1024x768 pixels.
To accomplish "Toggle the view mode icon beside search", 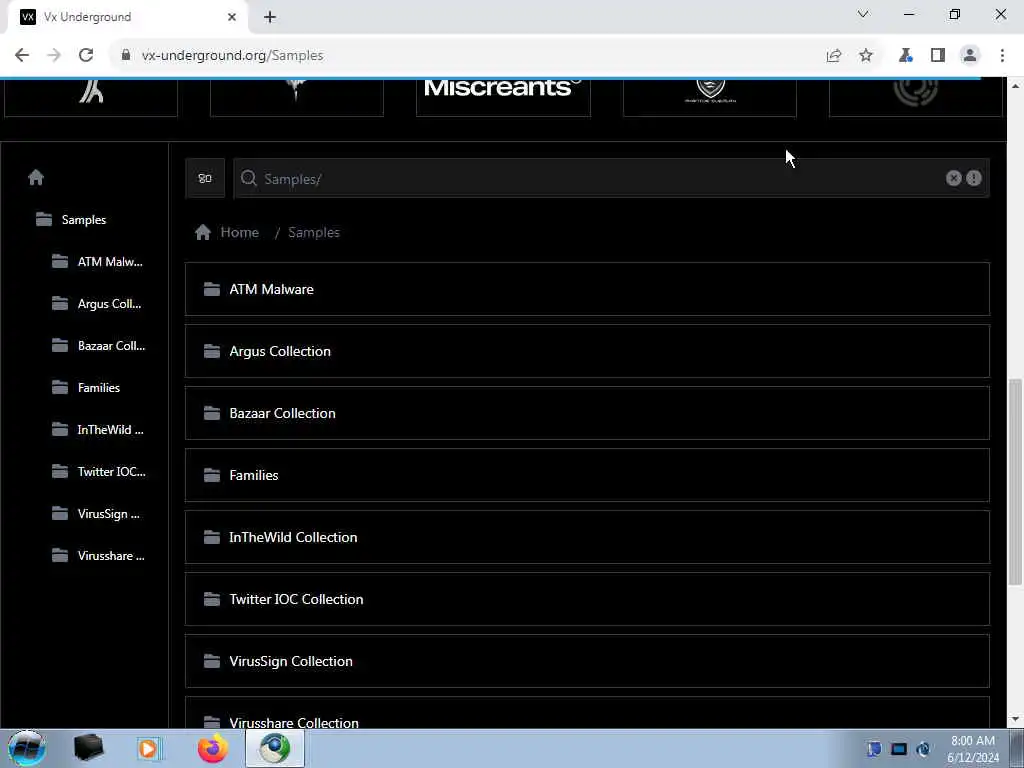I will pyautogui.click(x=205, y=178).
